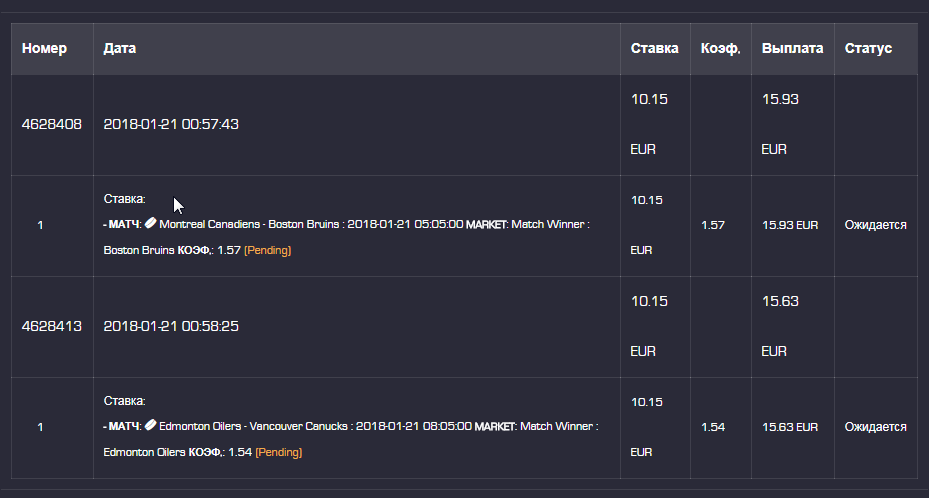Click the [Pending] label of the Boston Bruins bet
Image resolution: width=929 pixels, height=498 pixels.
pyautogui.click(x=267, y=251)
